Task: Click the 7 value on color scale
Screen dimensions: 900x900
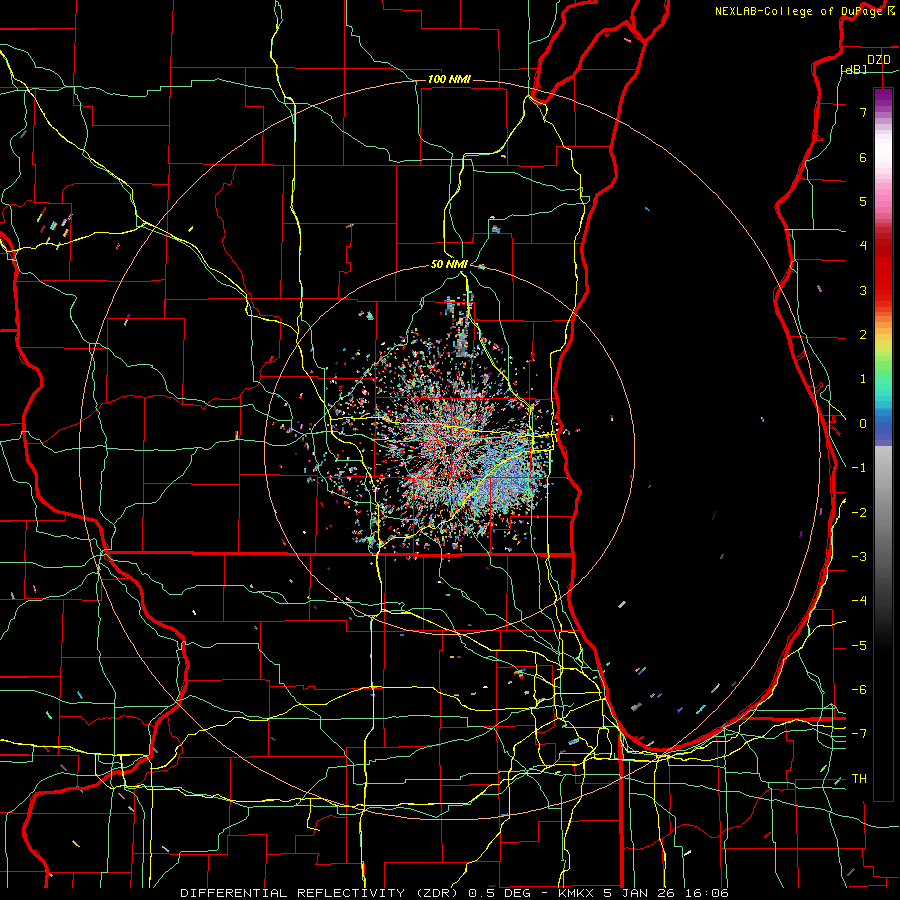Action: [863, 112]
